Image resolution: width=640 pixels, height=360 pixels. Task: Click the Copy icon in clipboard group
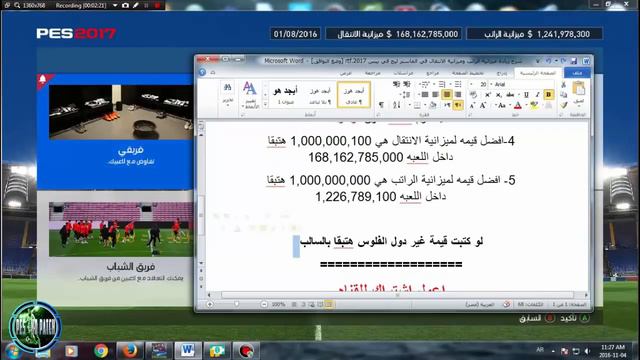(x=563, y=95)
